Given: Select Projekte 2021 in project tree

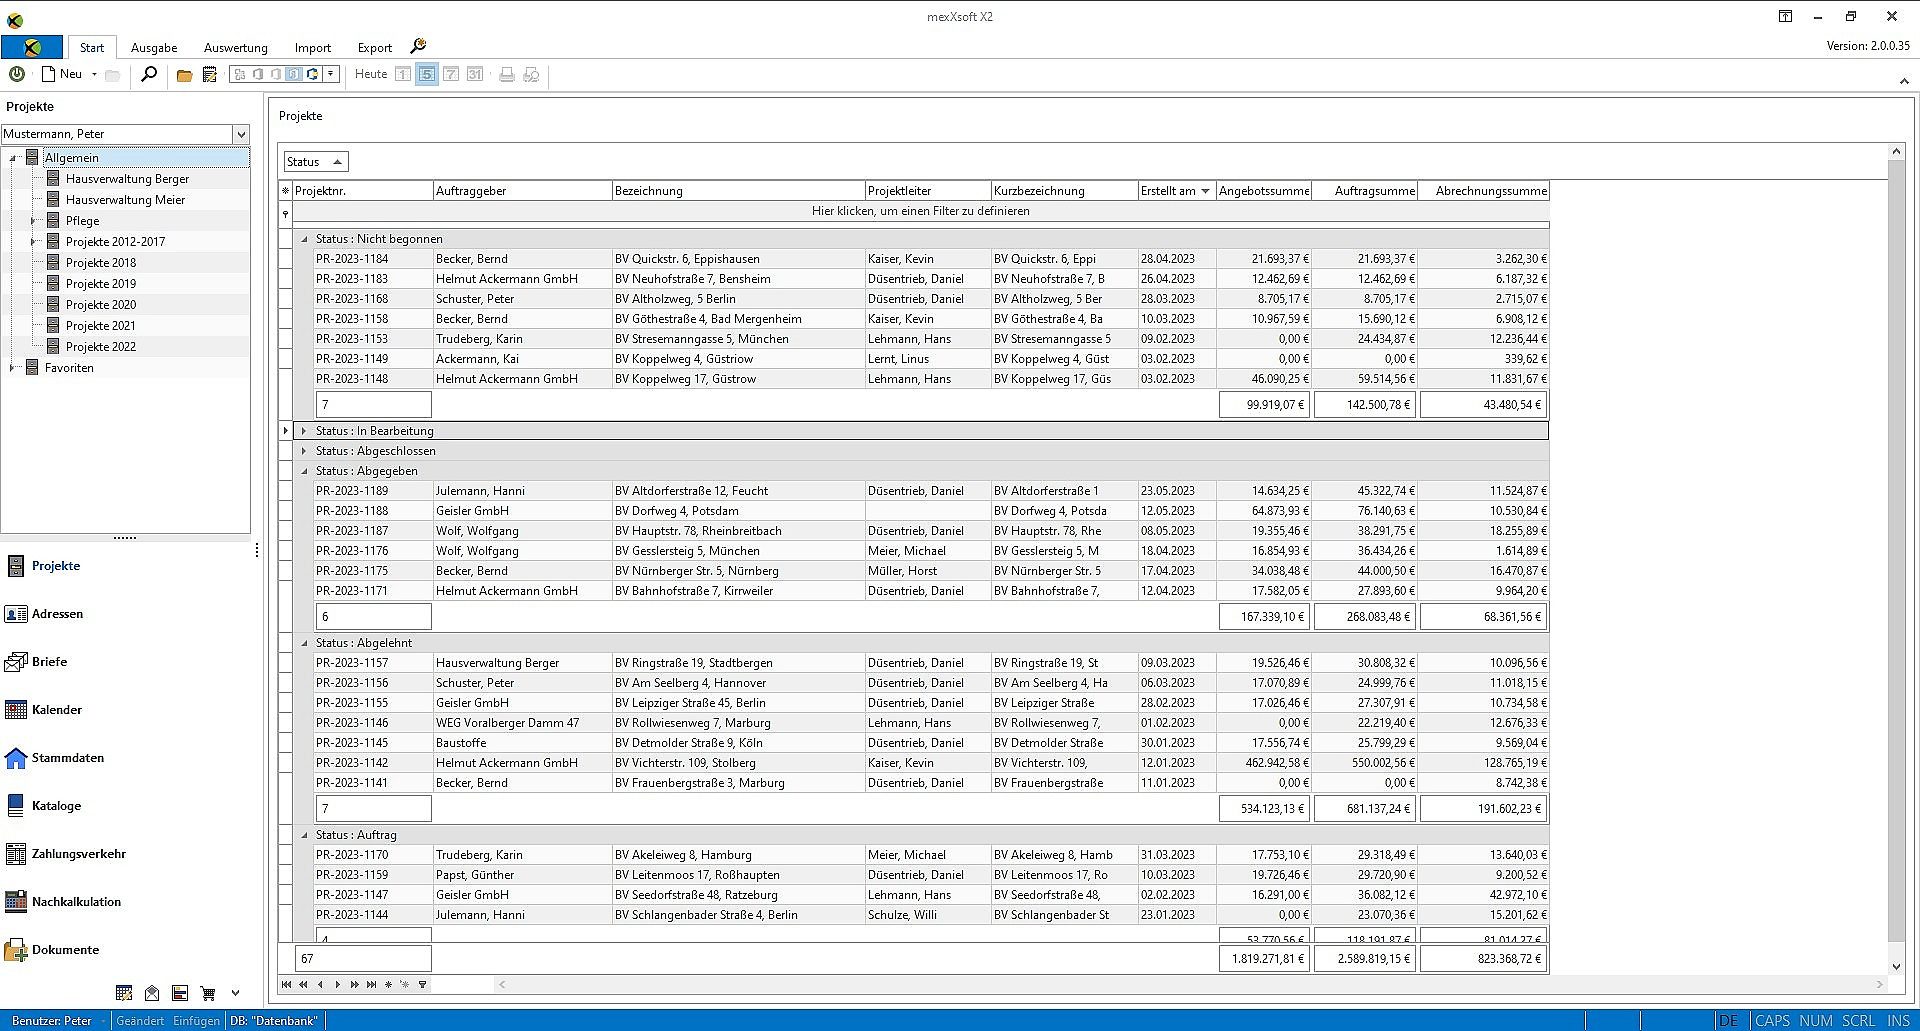Looking at the screenshot, I should 101,326.
